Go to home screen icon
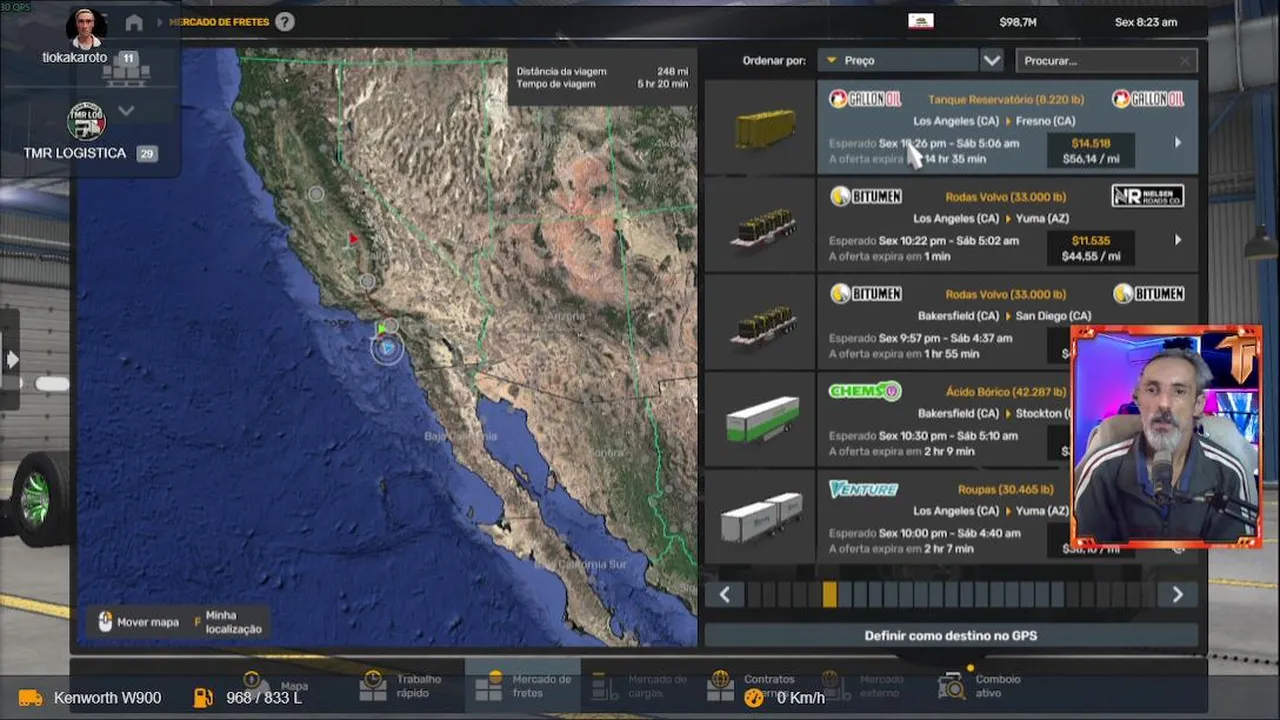This screenshot has height=720, width=1280. 134,22
